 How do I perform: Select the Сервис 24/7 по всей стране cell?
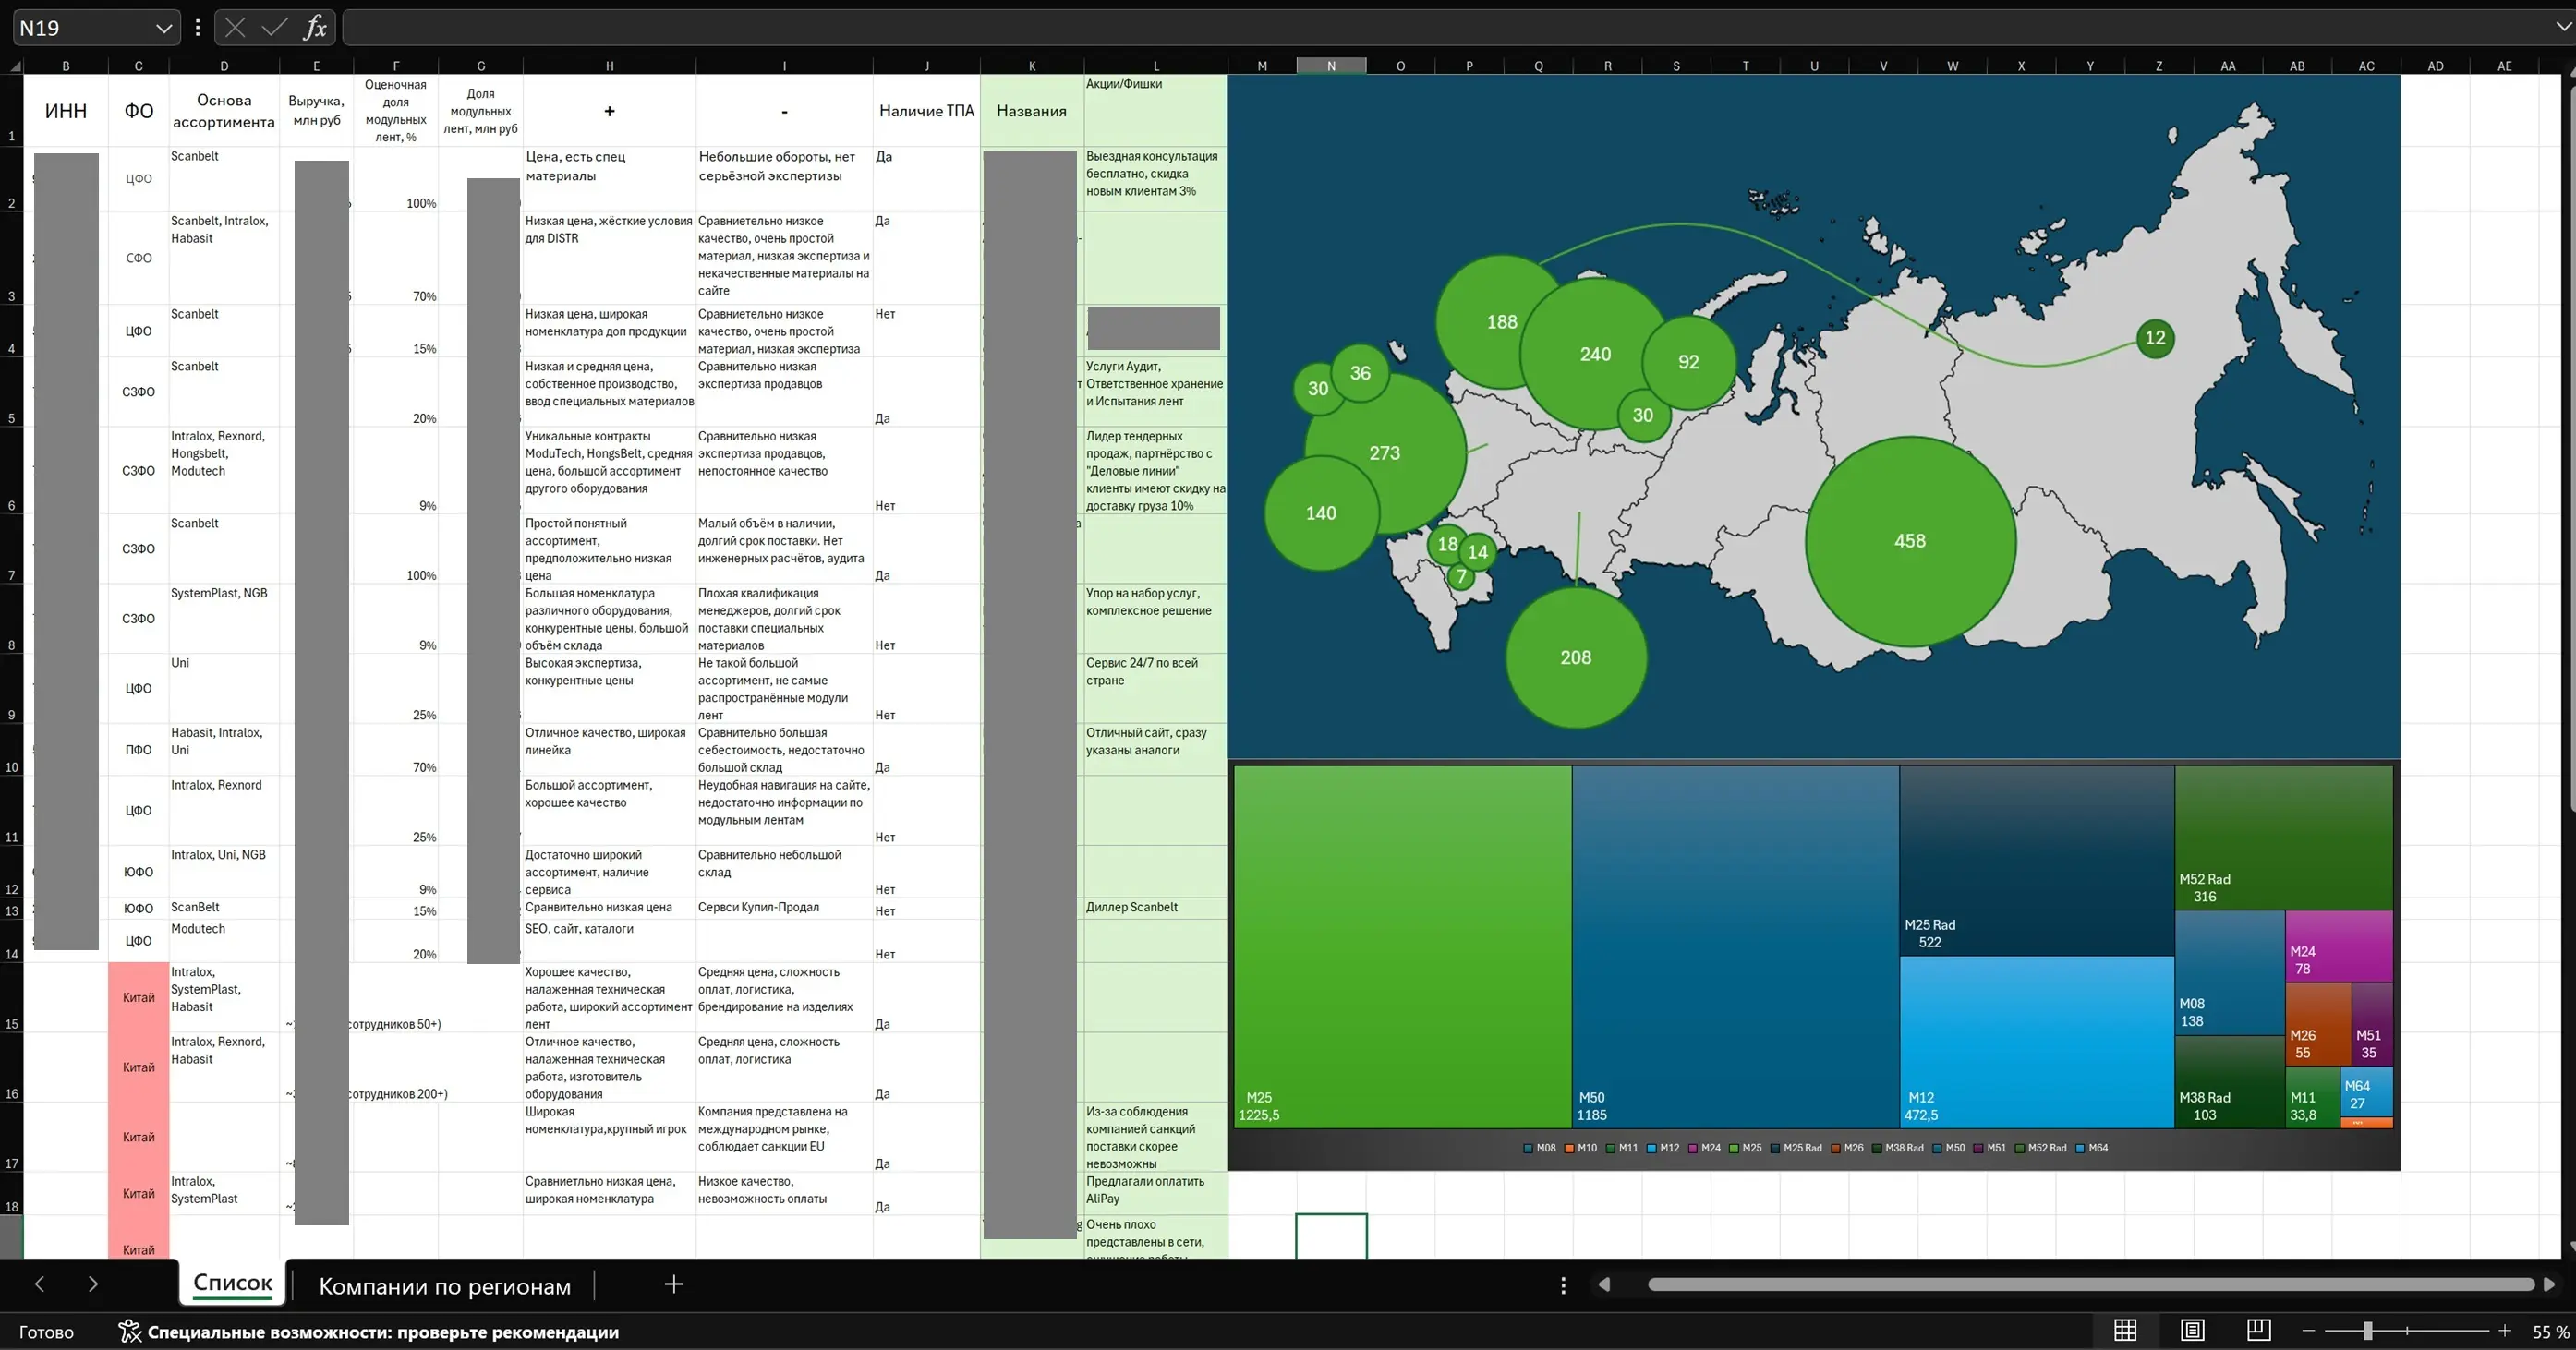point(1156,689)
